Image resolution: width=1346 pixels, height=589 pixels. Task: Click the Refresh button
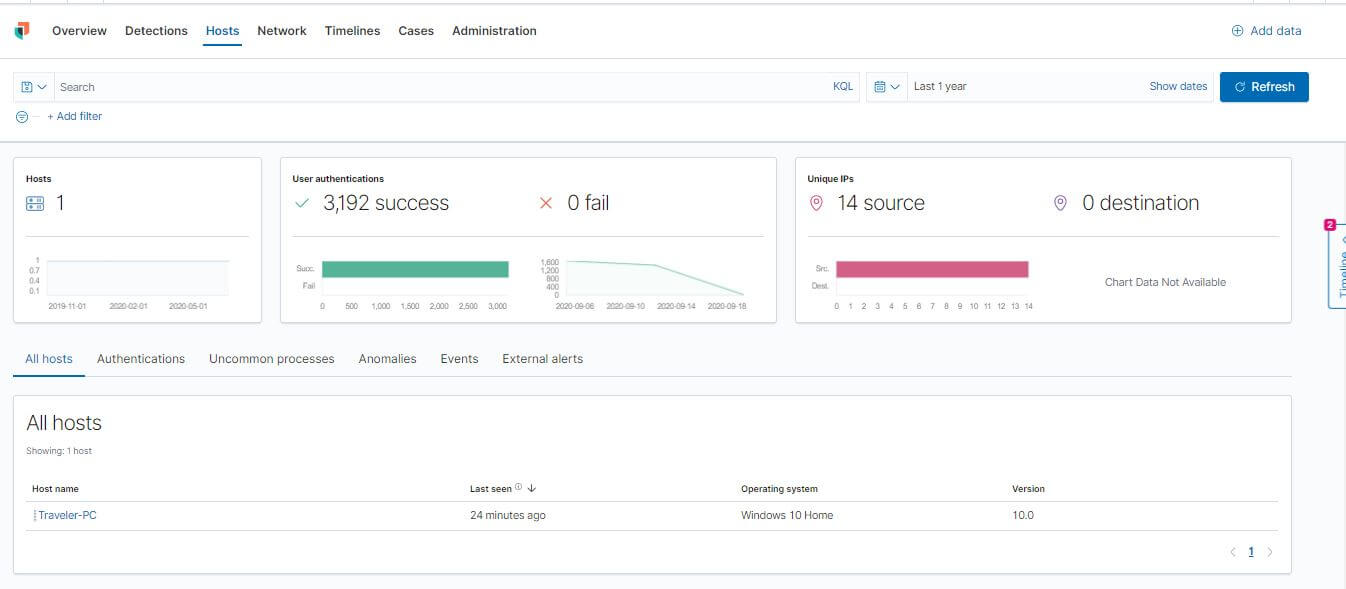pyautogui.click(x=1264, y=87)
